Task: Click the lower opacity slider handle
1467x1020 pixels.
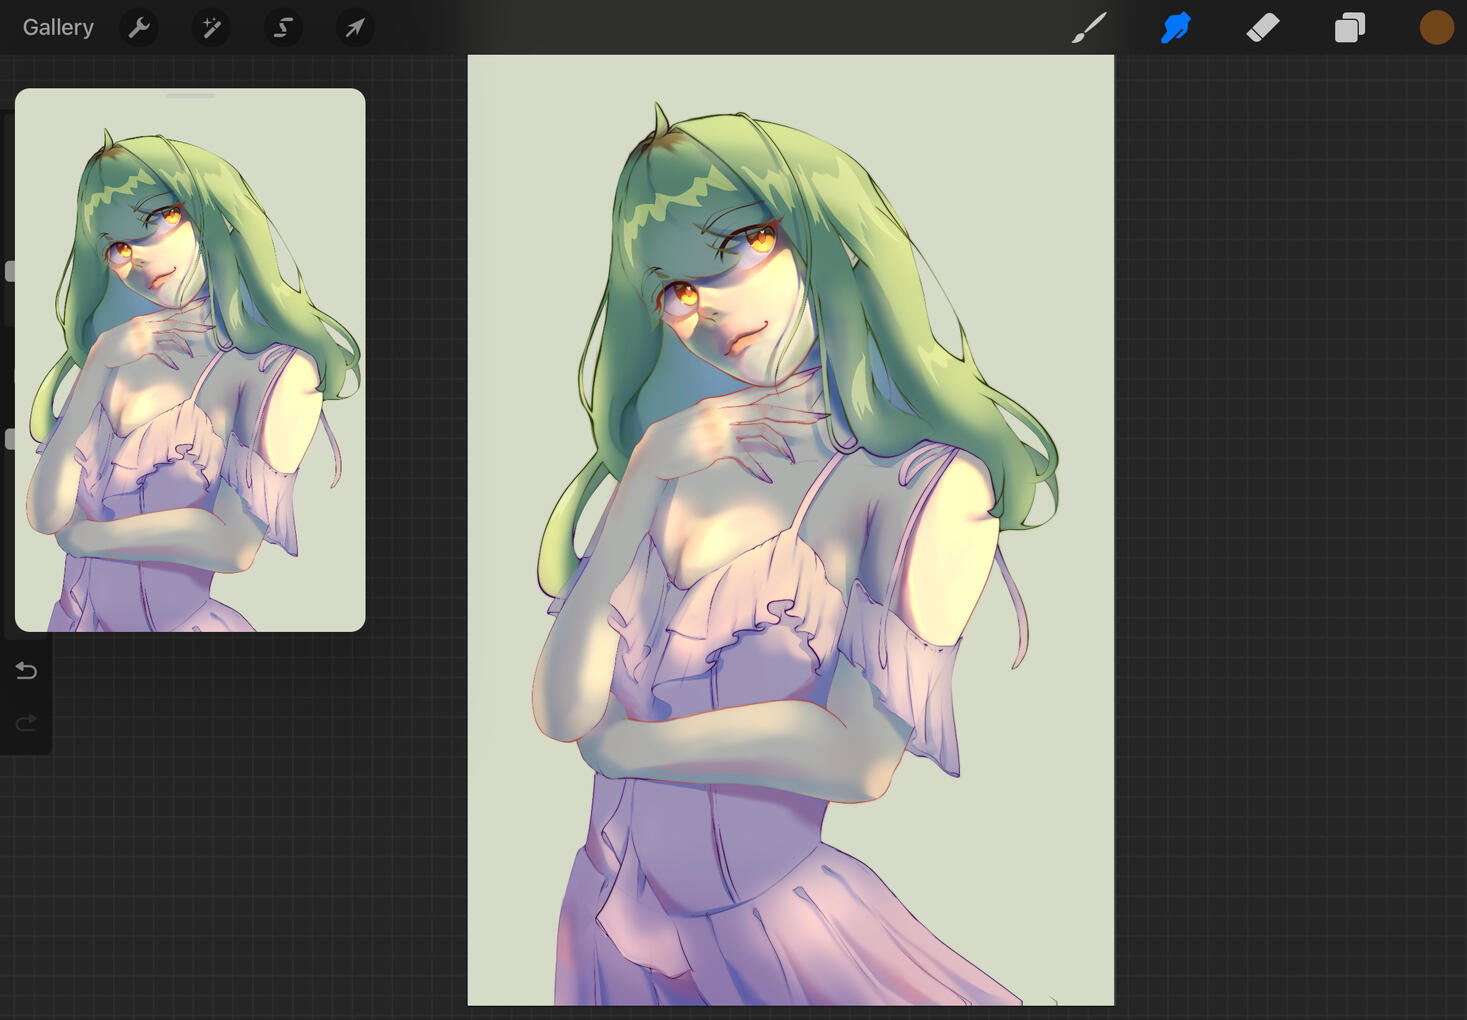Action: (x=9, y=439)
